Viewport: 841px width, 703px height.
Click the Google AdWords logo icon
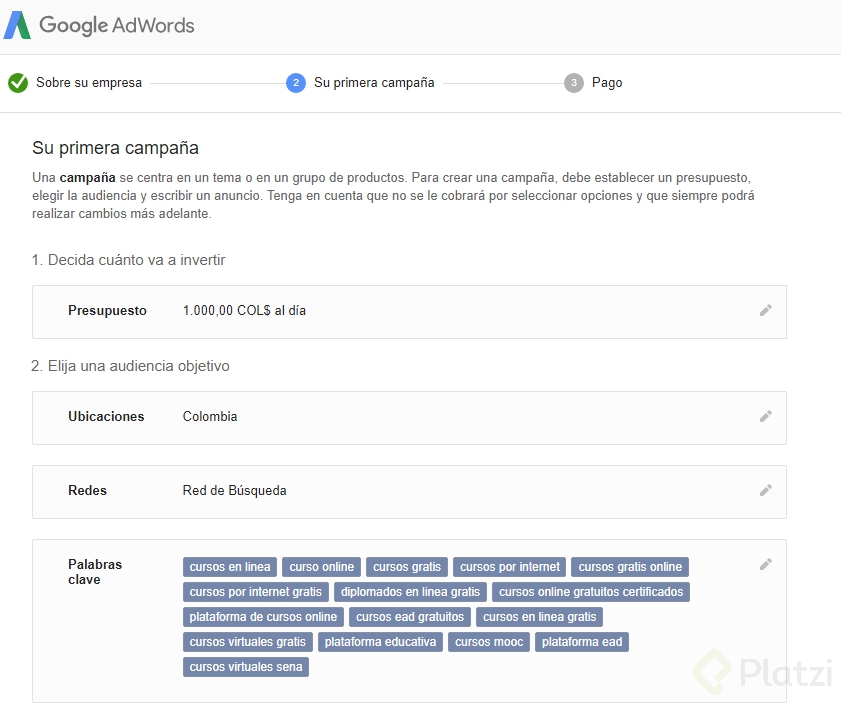18,25
